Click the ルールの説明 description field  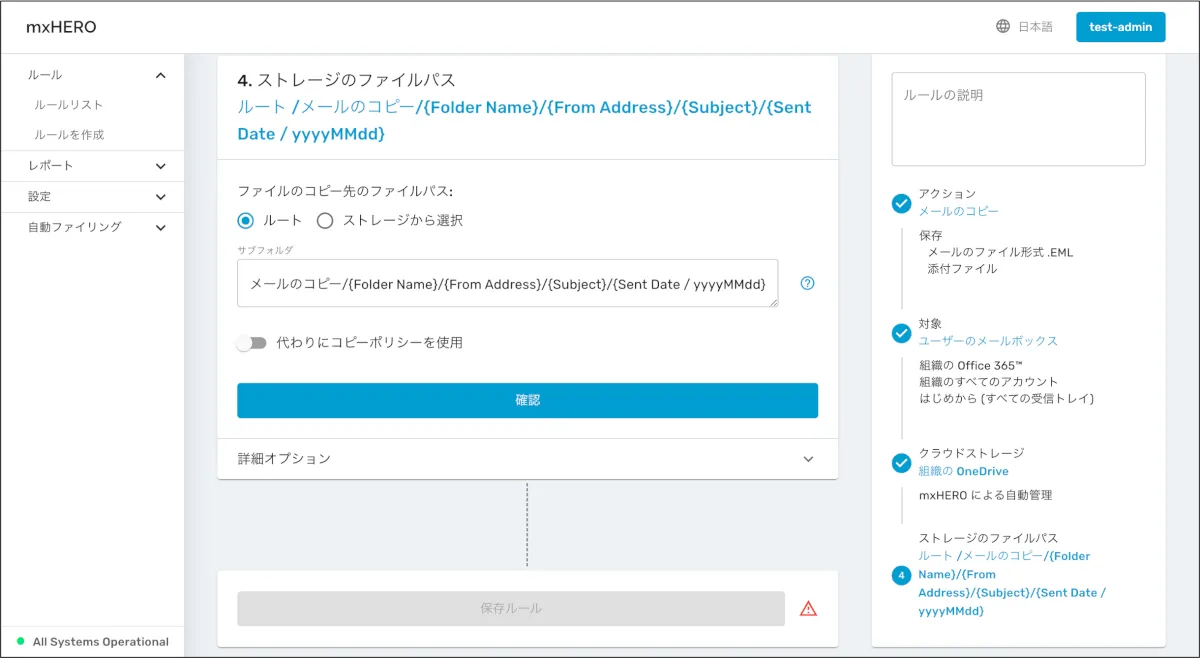[1018, 119]
